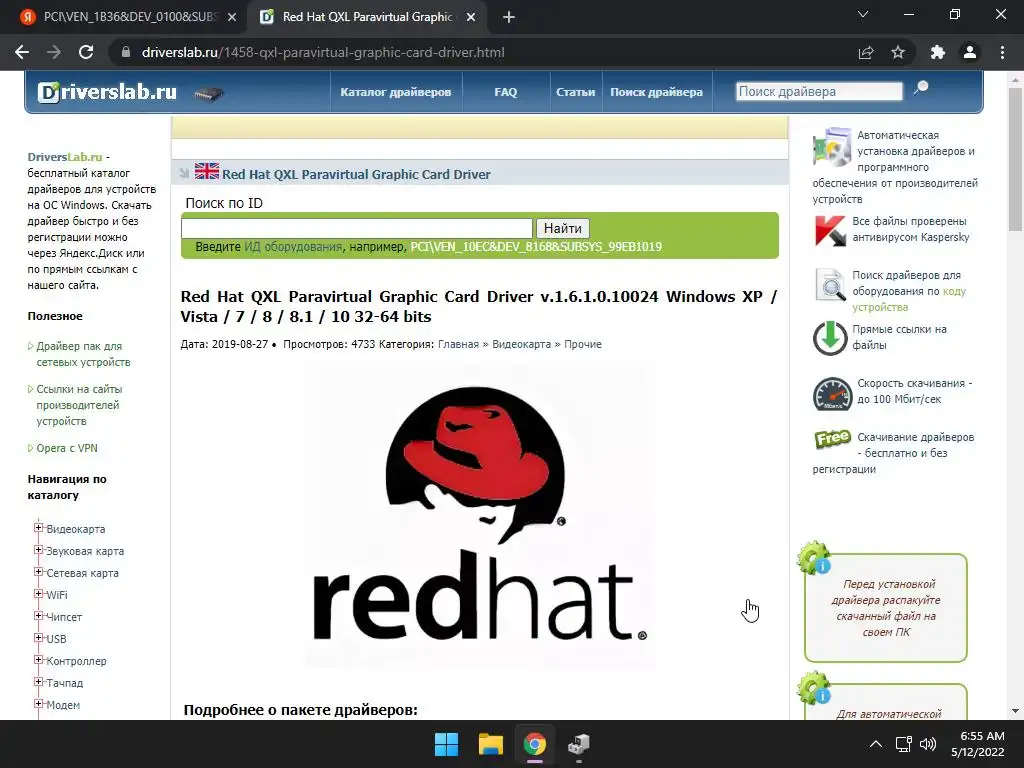Screen dimensions: 1024x768
Task: Expand the Видеокарта tree node
Action: (x=39, y=528)
